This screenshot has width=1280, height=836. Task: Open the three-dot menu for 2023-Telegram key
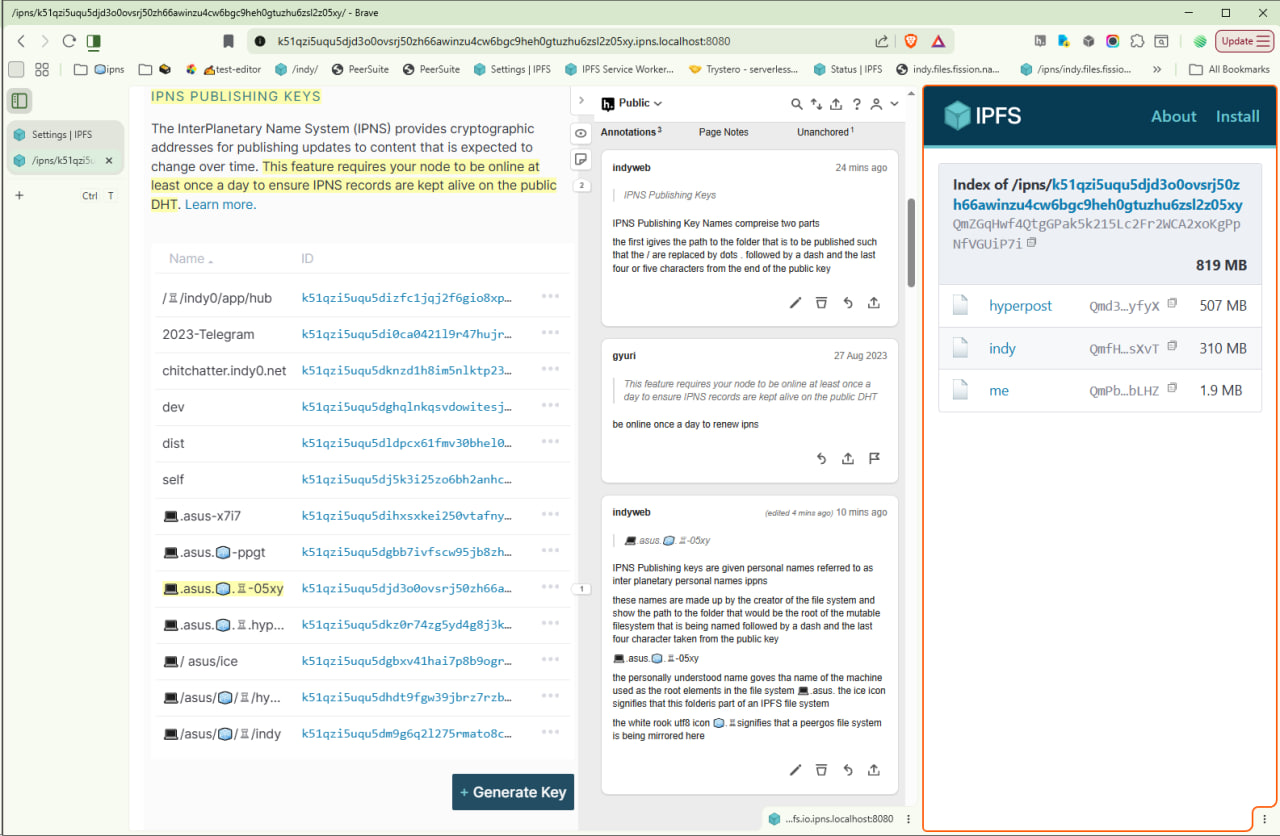click(550, 333)
